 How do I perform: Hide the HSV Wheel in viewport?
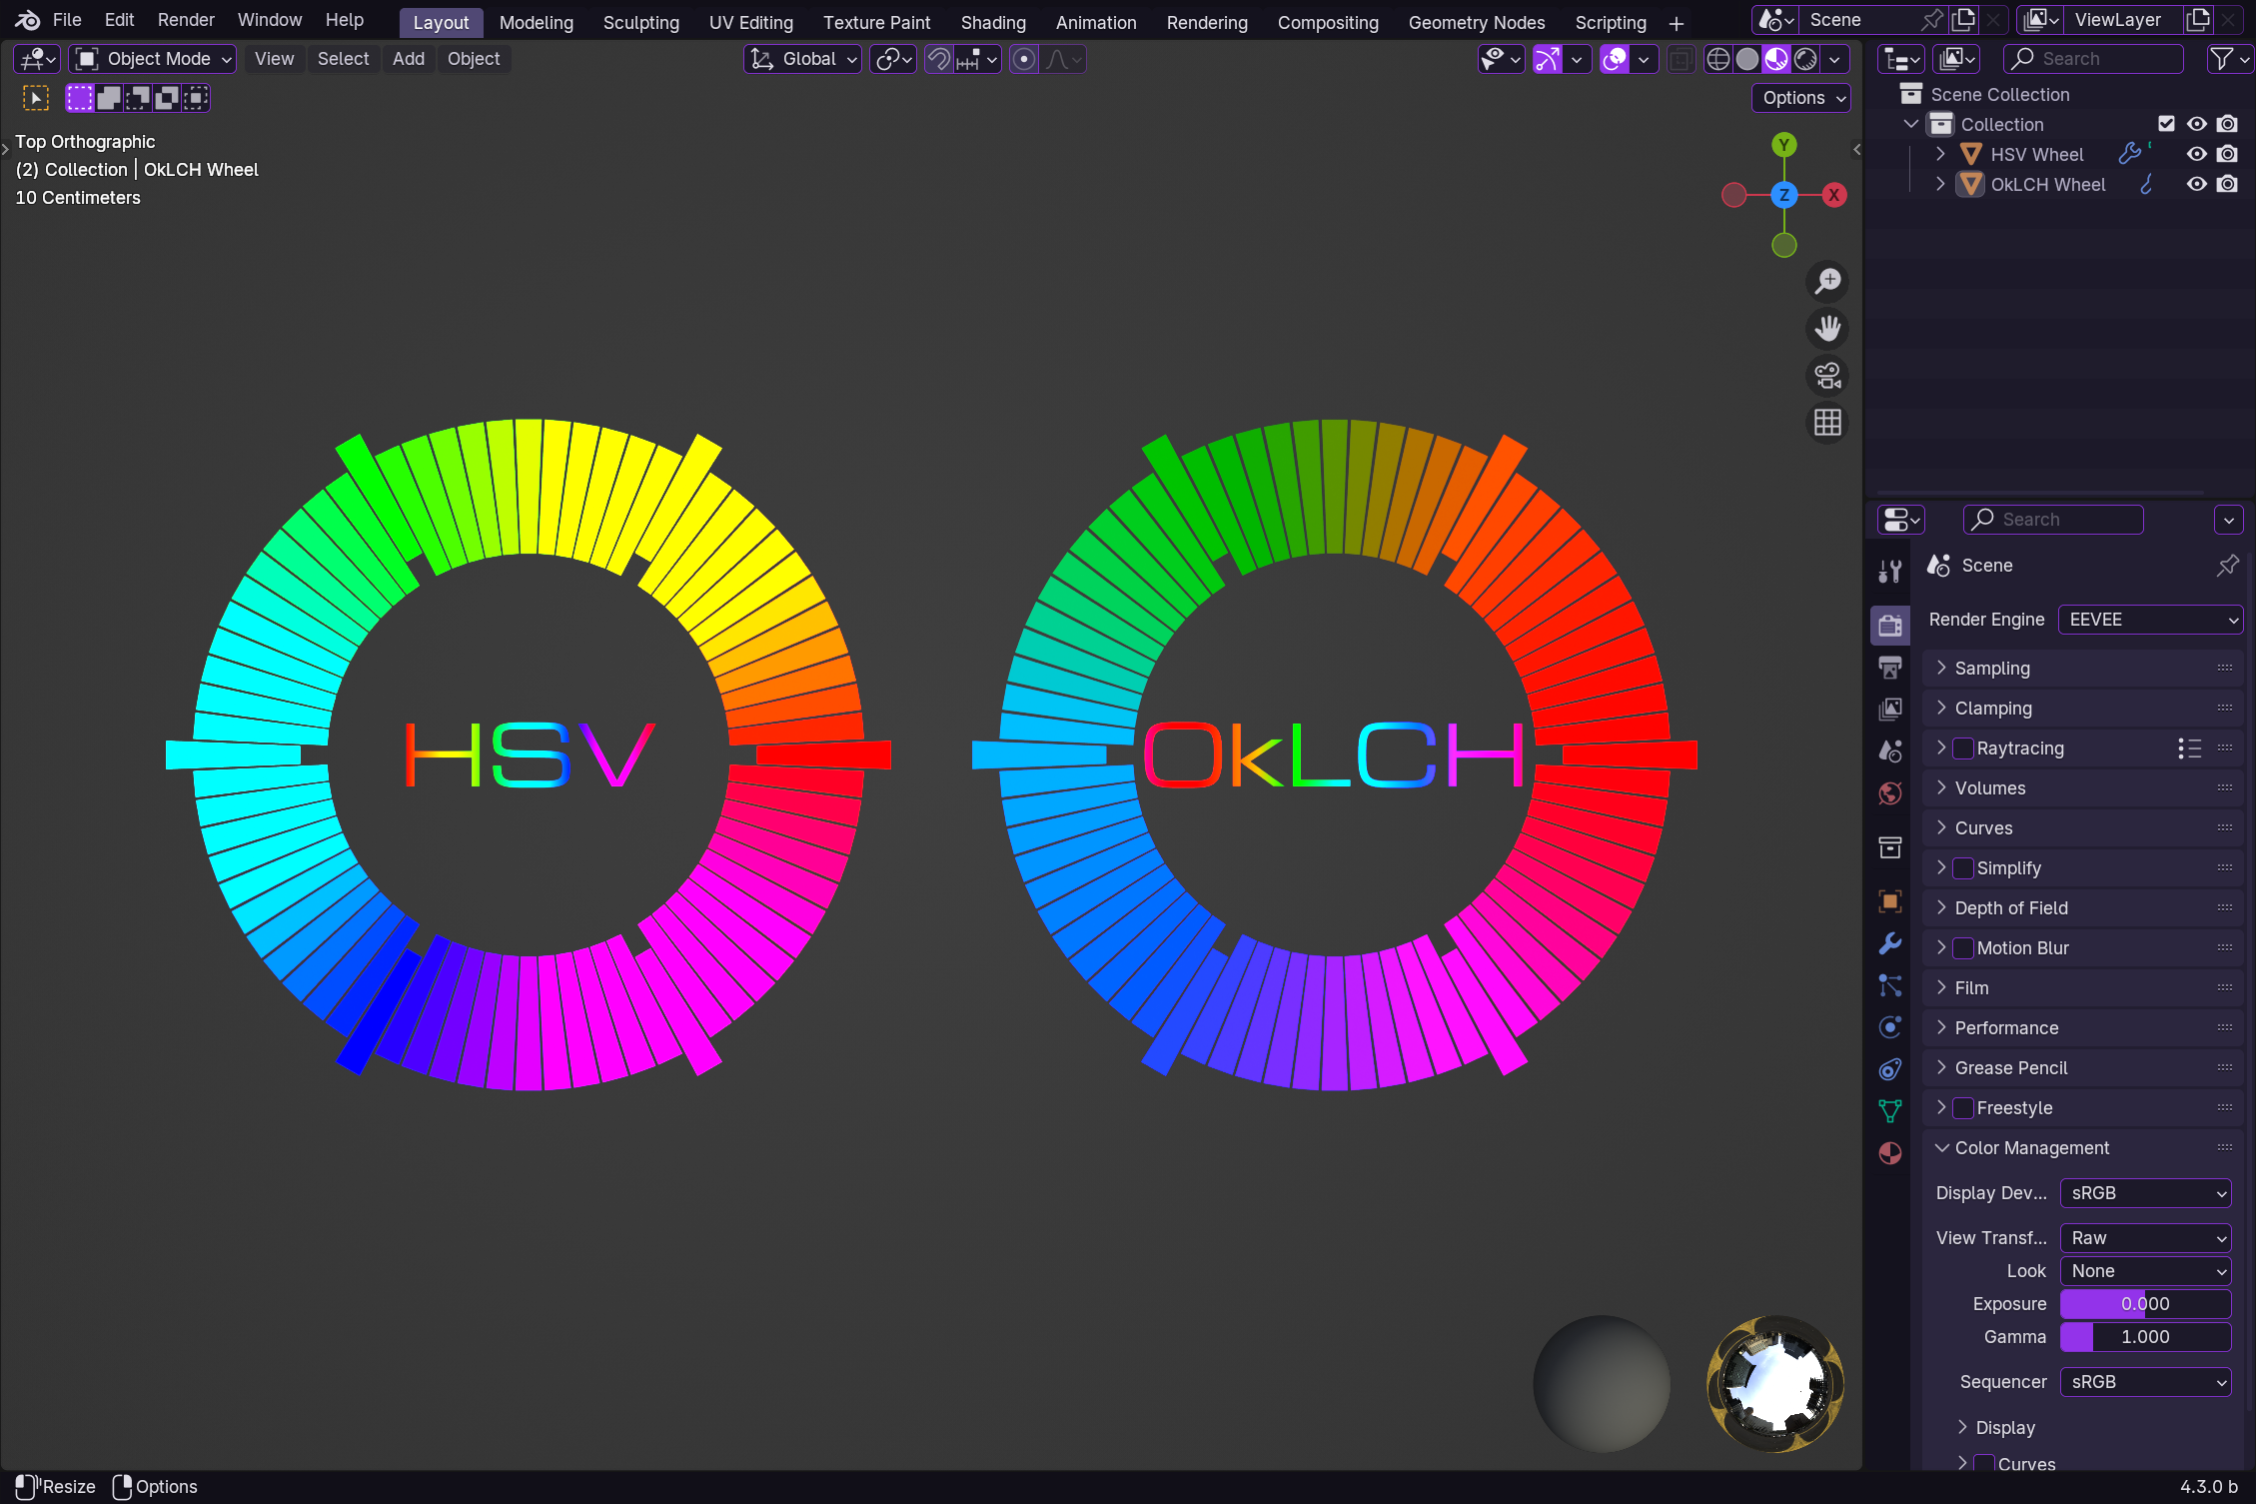(x=2196, y=154)
